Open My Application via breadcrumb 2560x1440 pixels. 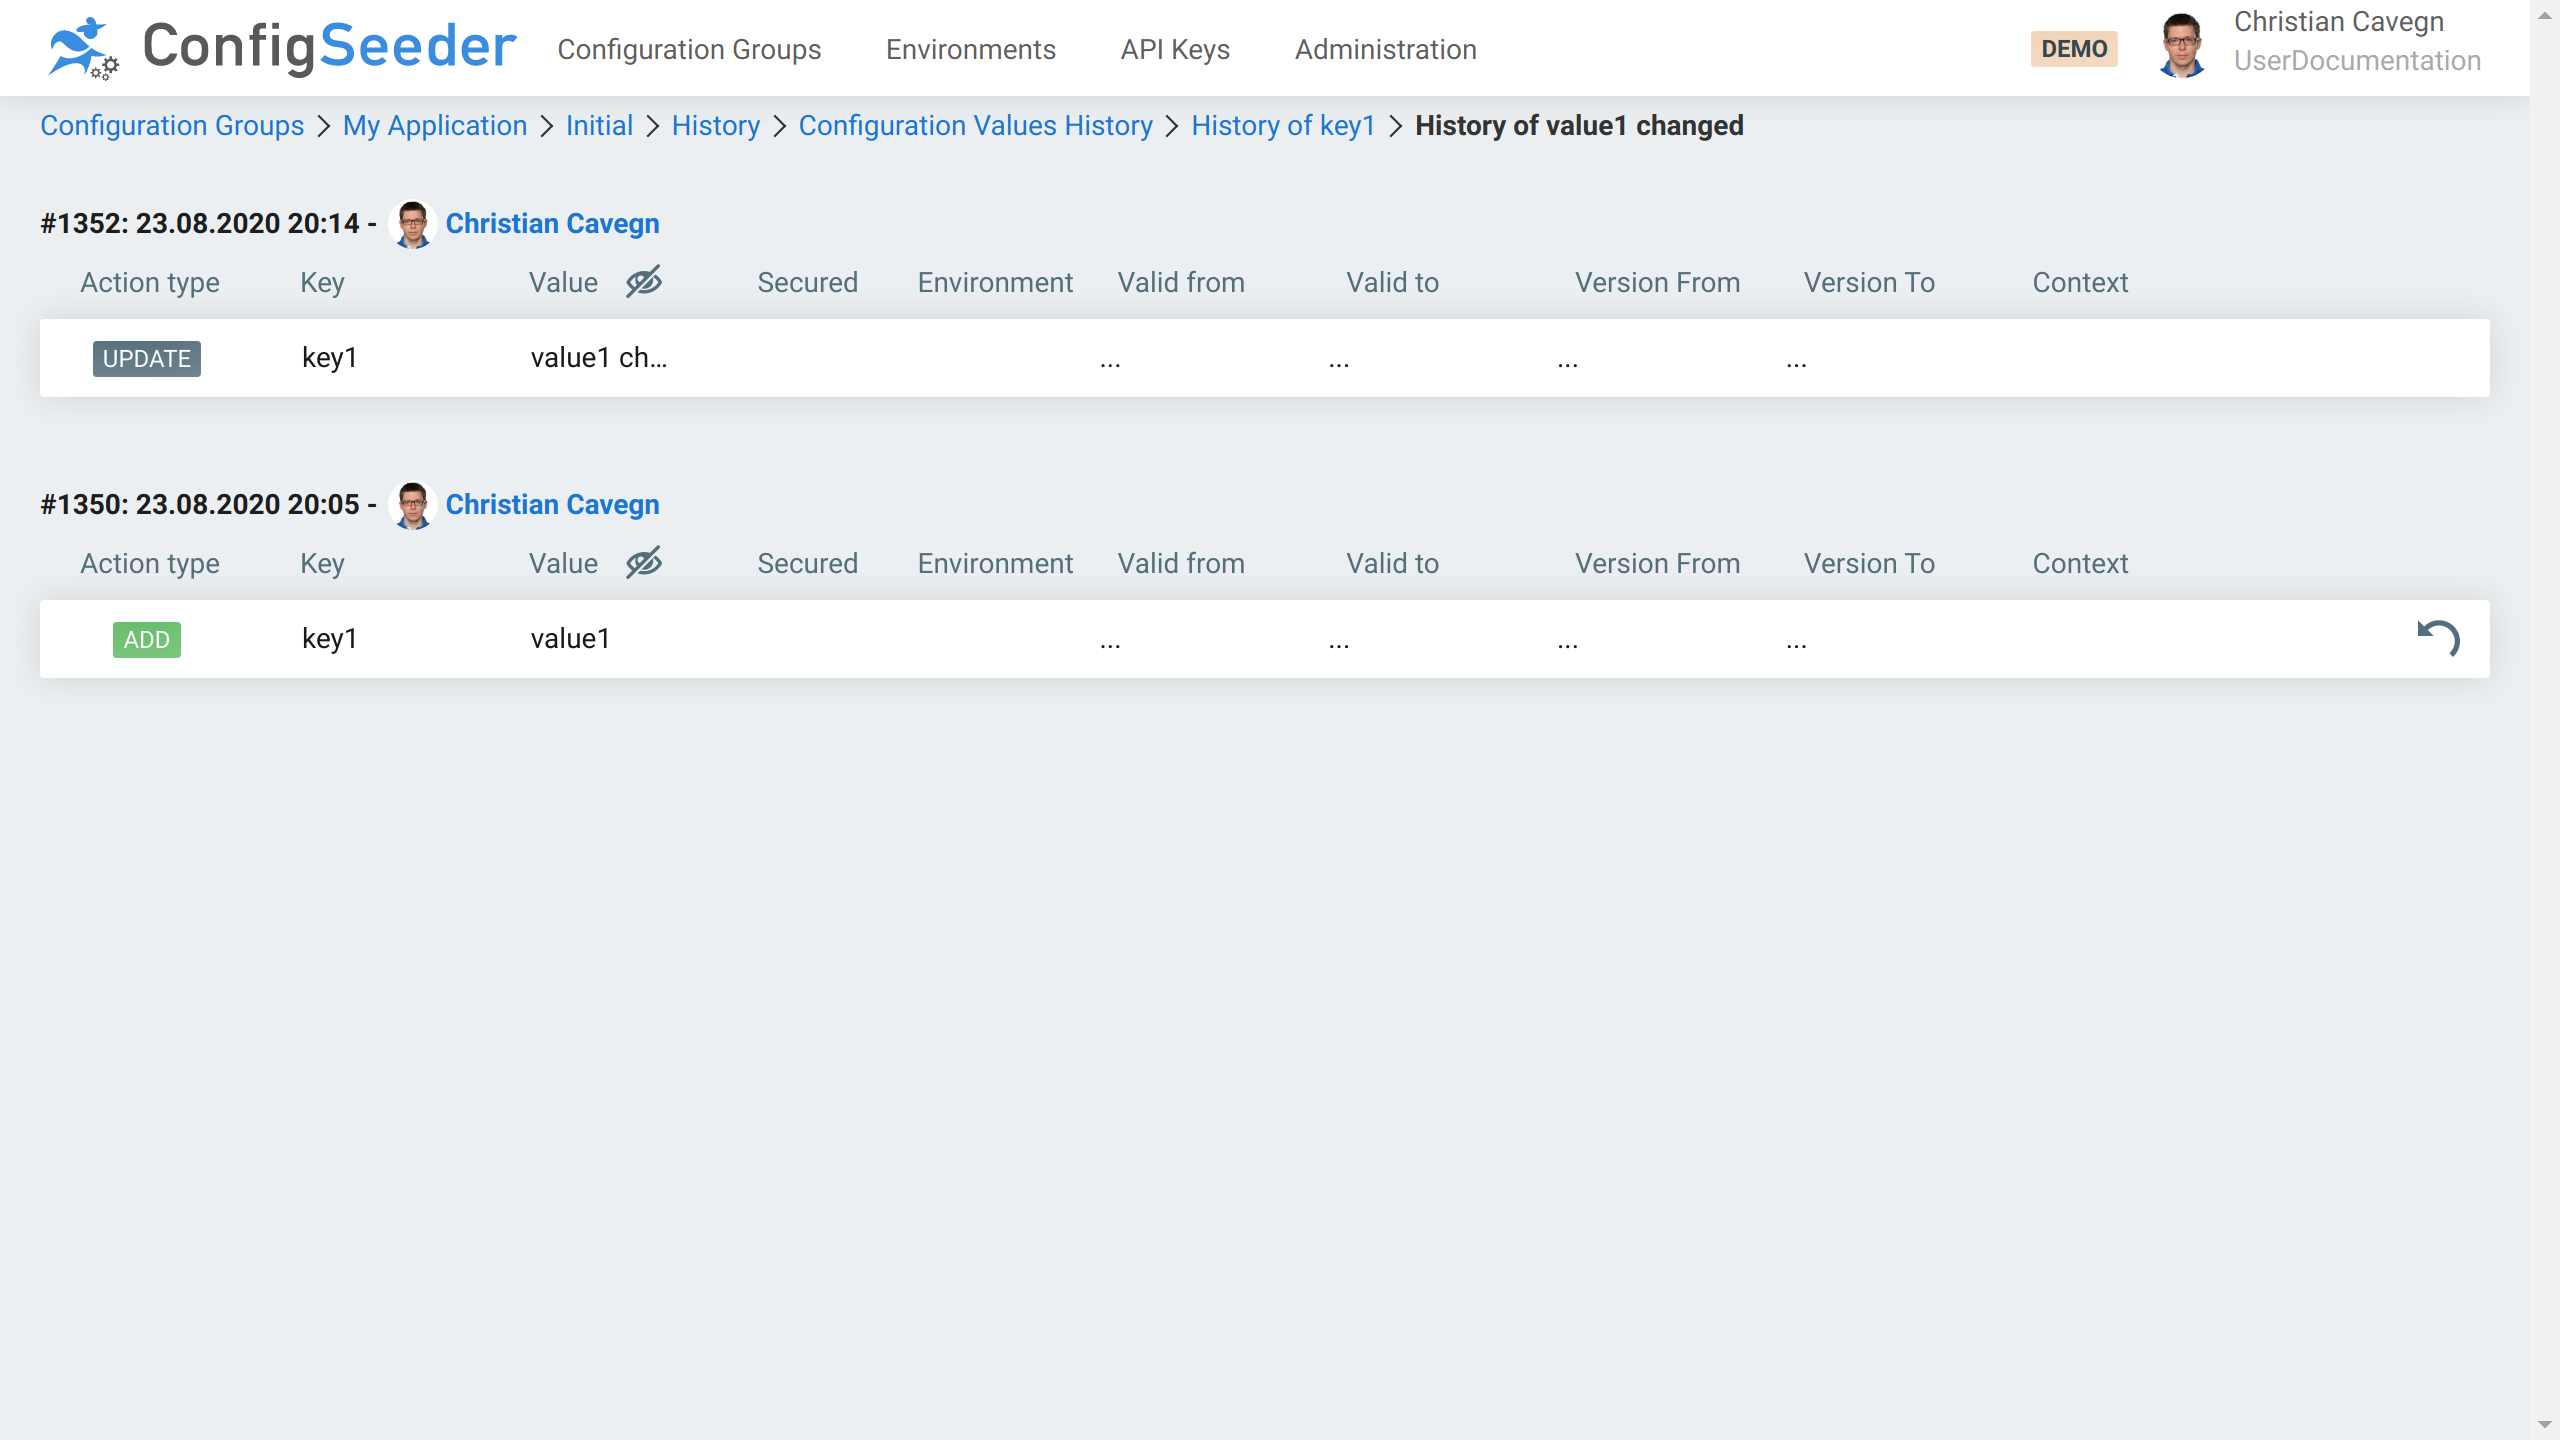434,125
